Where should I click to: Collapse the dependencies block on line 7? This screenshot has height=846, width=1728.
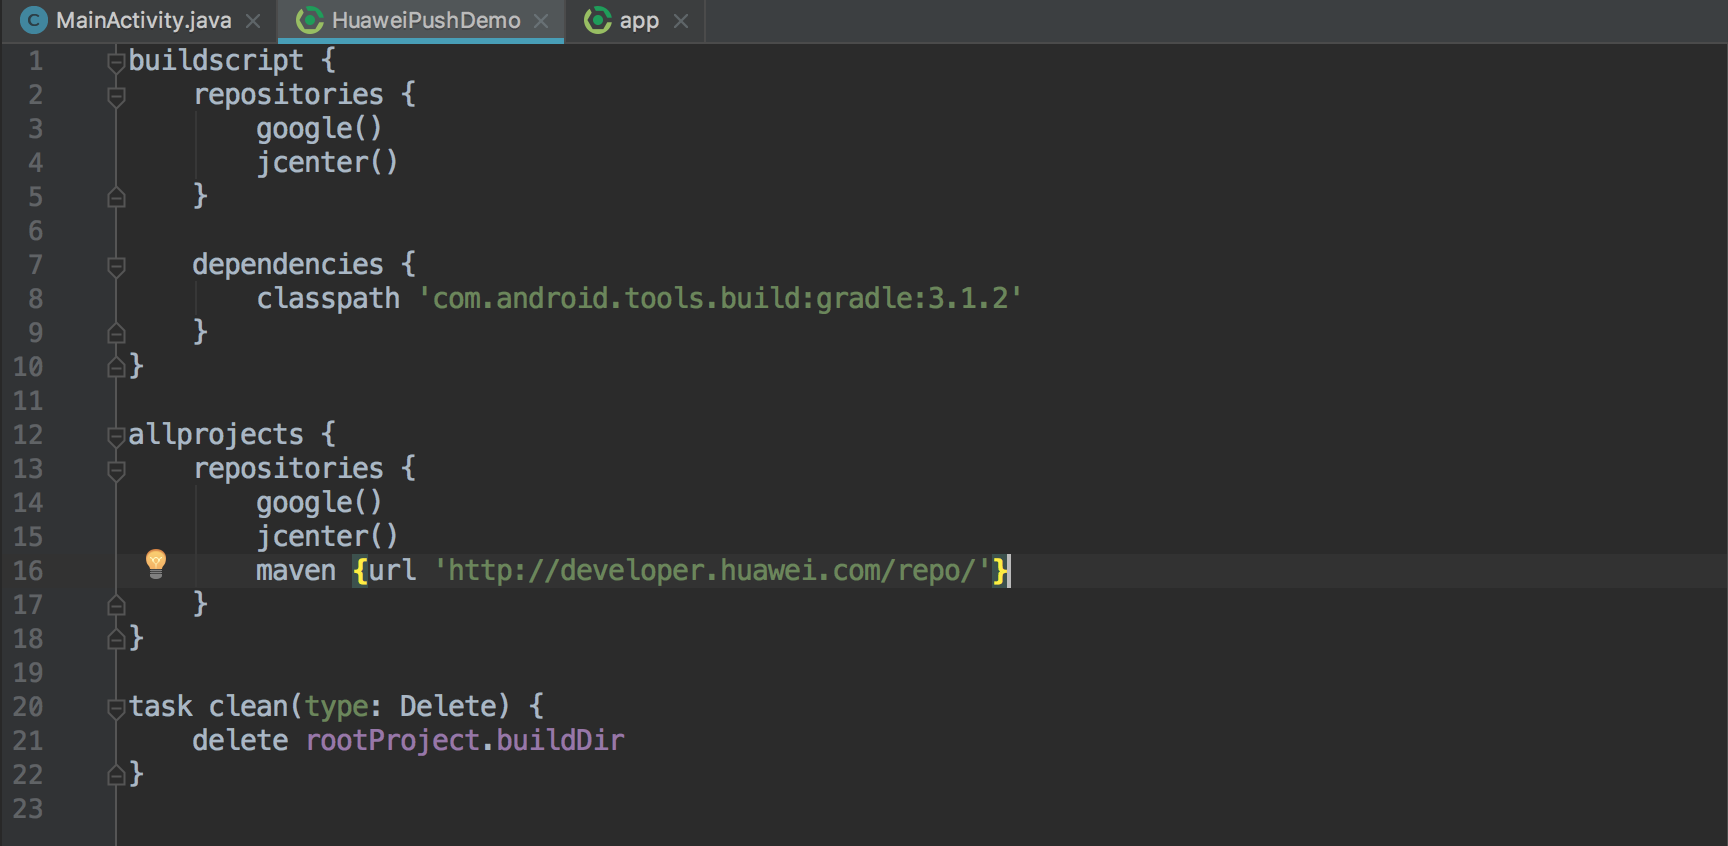[x=116, y=266]
